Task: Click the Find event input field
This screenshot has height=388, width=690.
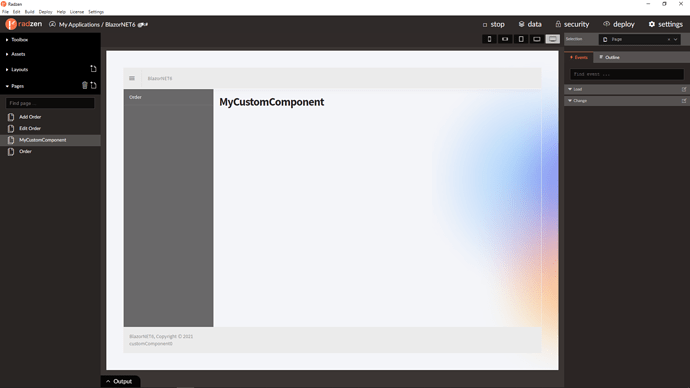Action: 627,74
